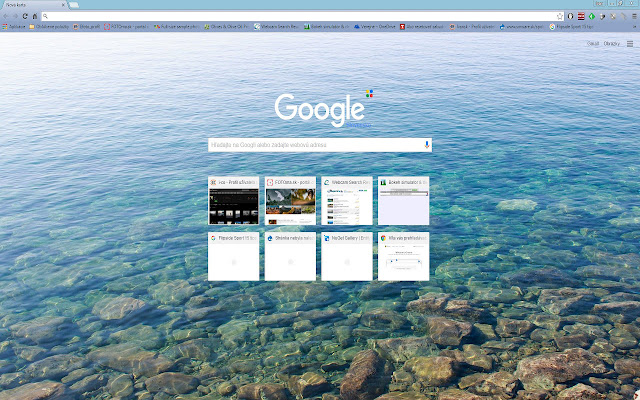Click the Chrome user profile button in the title bar
The image size is (640, 400).
pos(599,3)
